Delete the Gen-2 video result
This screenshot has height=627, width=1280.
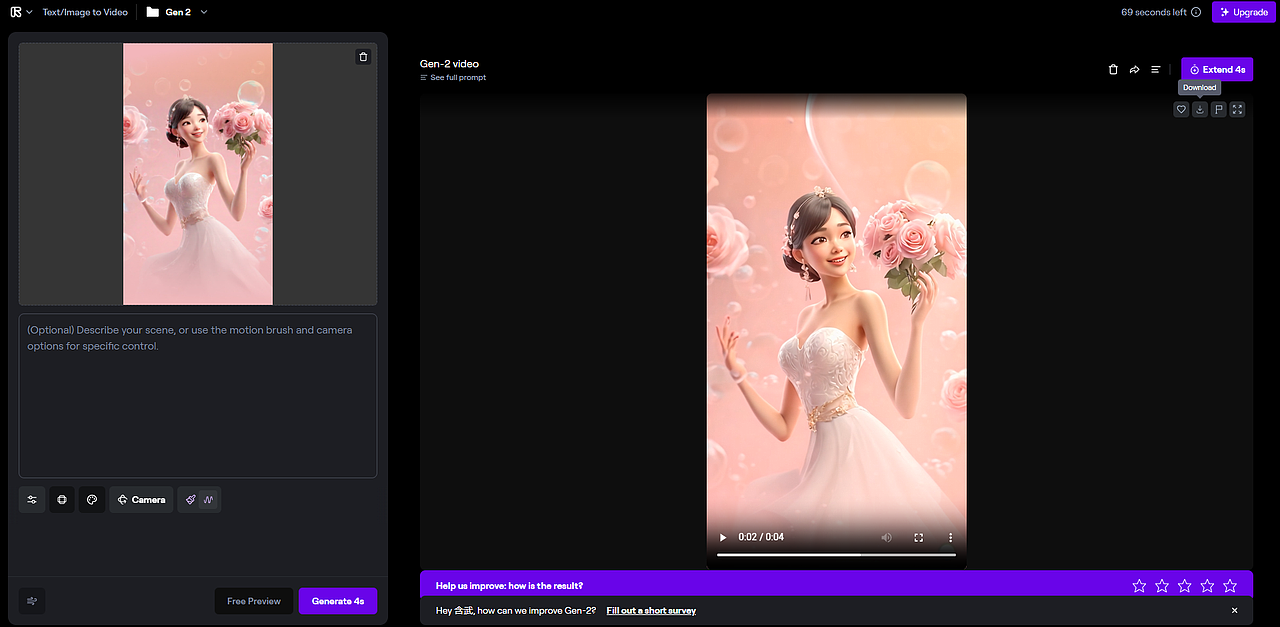[x=1113, y=69]
